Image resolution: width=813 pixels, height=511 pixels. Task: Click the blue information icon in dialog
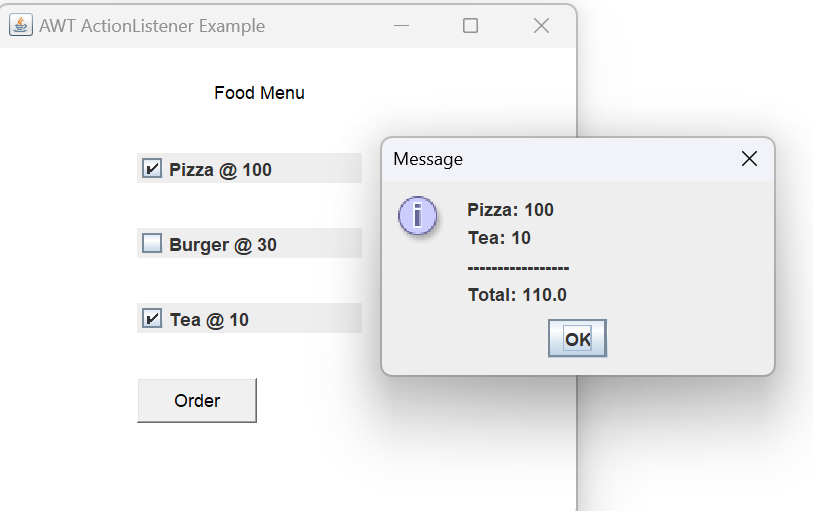(417, 216)
